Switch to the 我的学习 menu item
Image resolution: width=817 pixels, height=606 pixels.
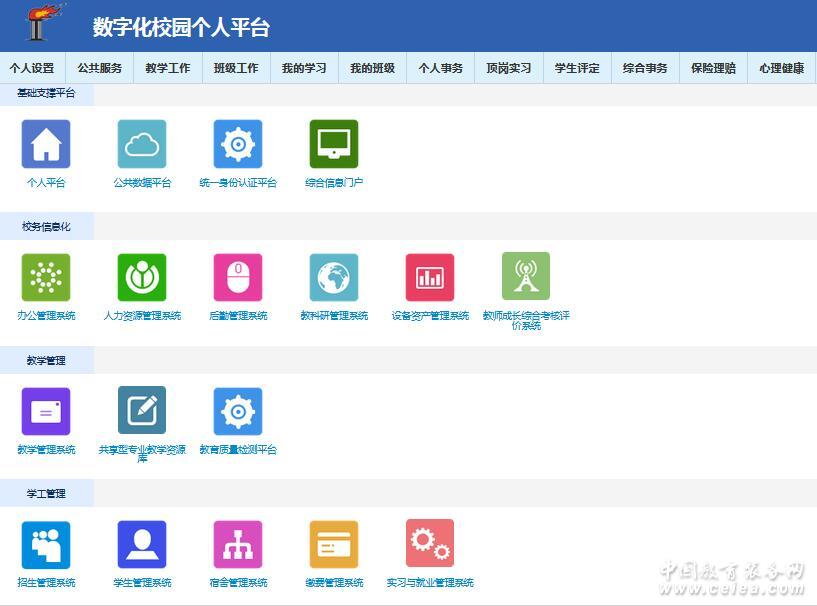tap(304, 68)
